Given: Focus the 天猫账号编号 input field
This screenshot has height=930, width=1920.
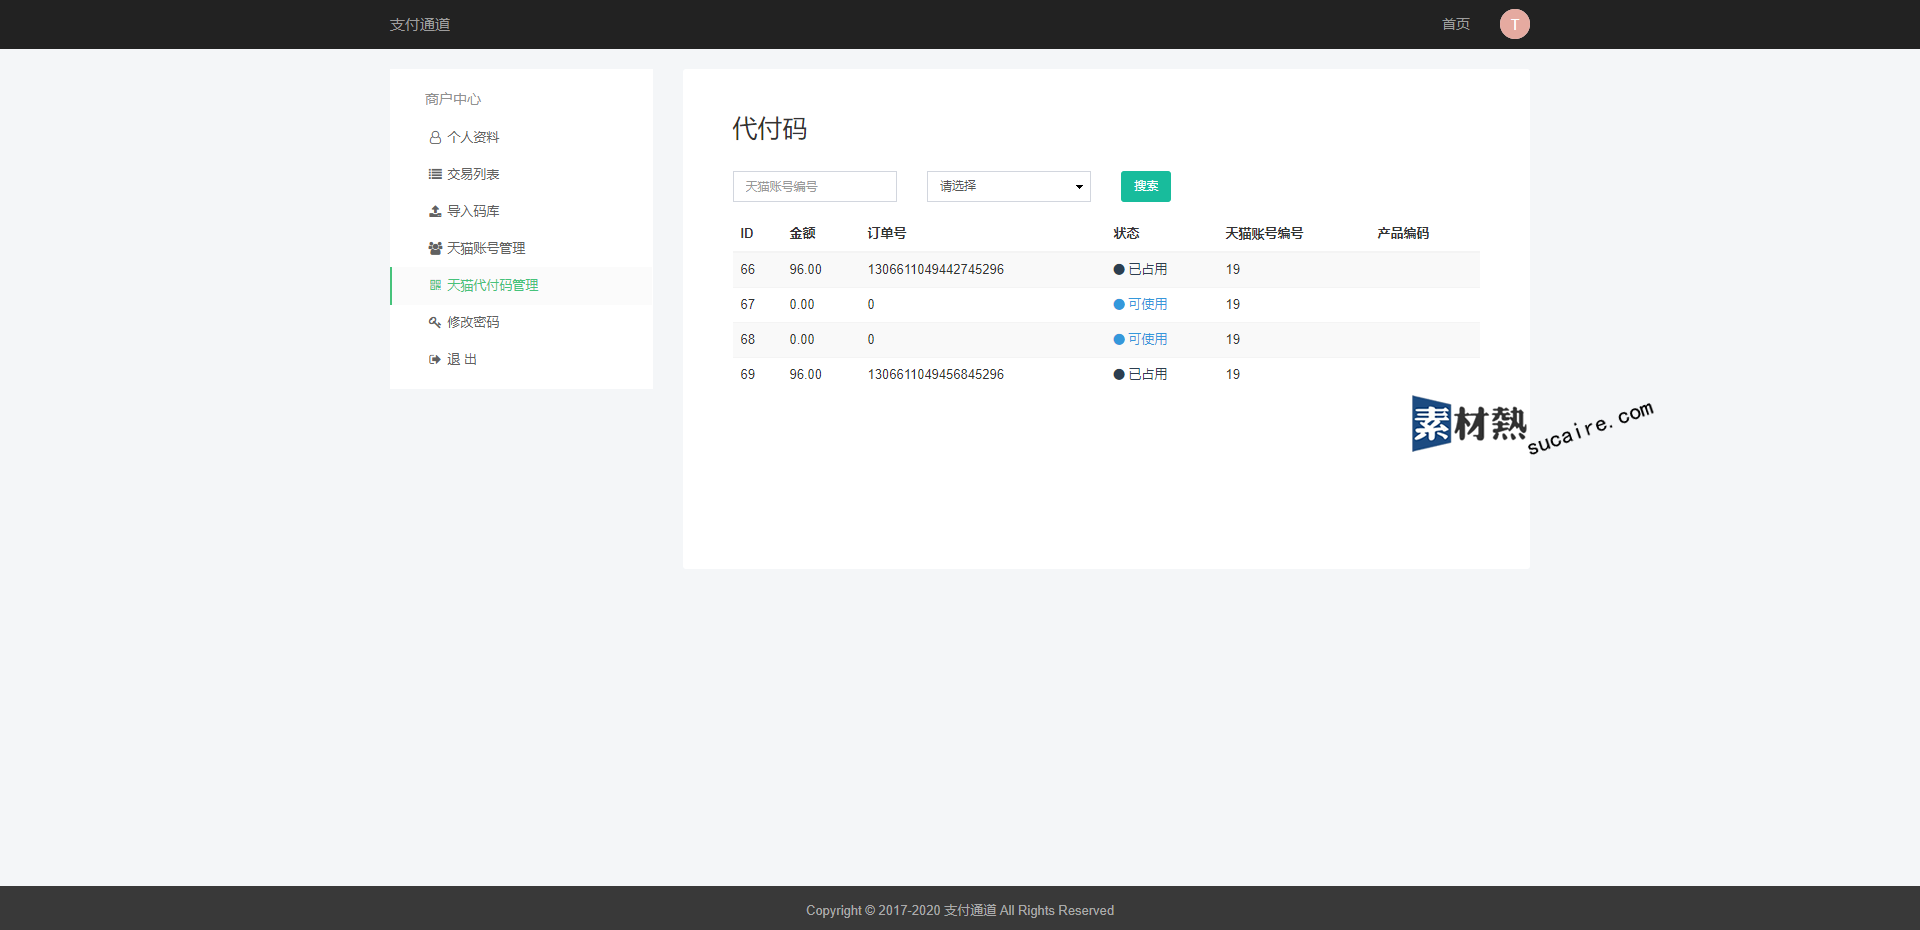Looking at the screenshot, I should tap(814, 186).
